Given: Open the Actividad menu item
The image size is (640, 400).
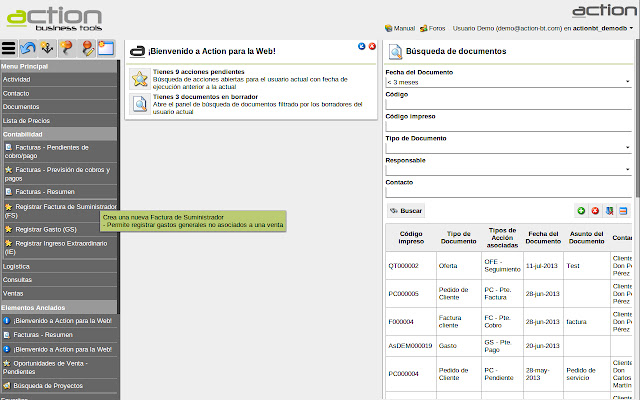Looking at the screenshot, I should click(59, 79).
